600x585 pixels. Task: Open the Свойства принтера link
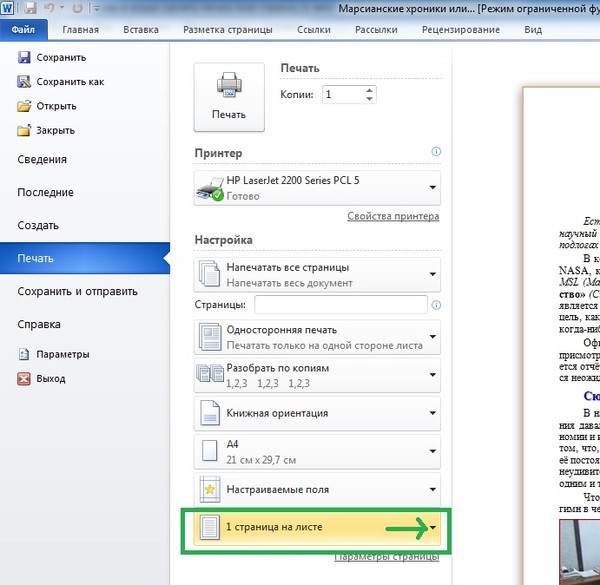(x=393, y=216)
